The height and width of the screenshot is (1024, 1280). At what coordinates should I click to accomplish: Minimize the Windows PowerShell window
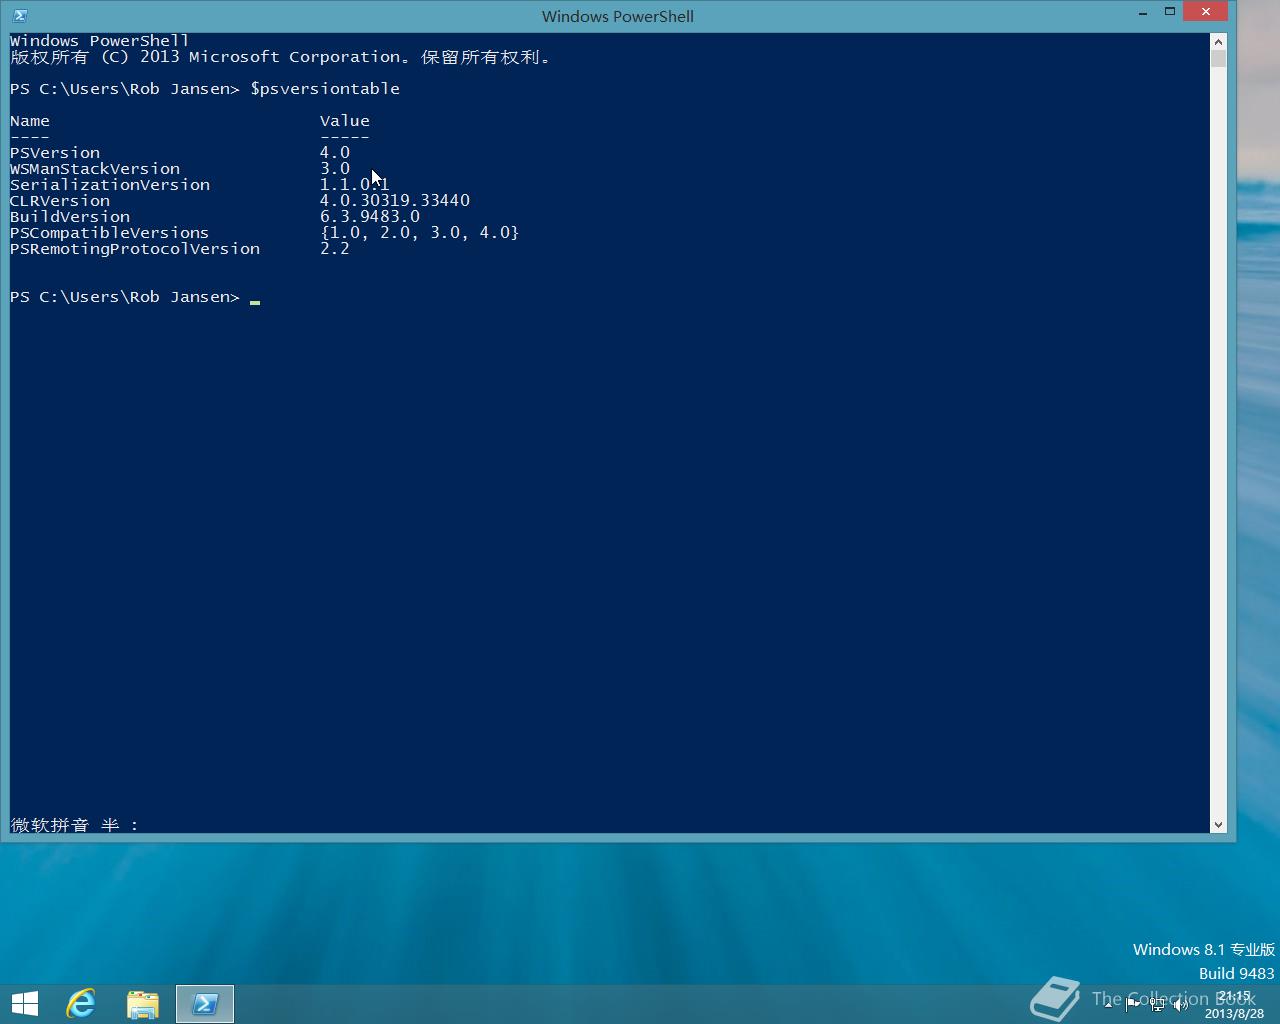point(1143,12)
